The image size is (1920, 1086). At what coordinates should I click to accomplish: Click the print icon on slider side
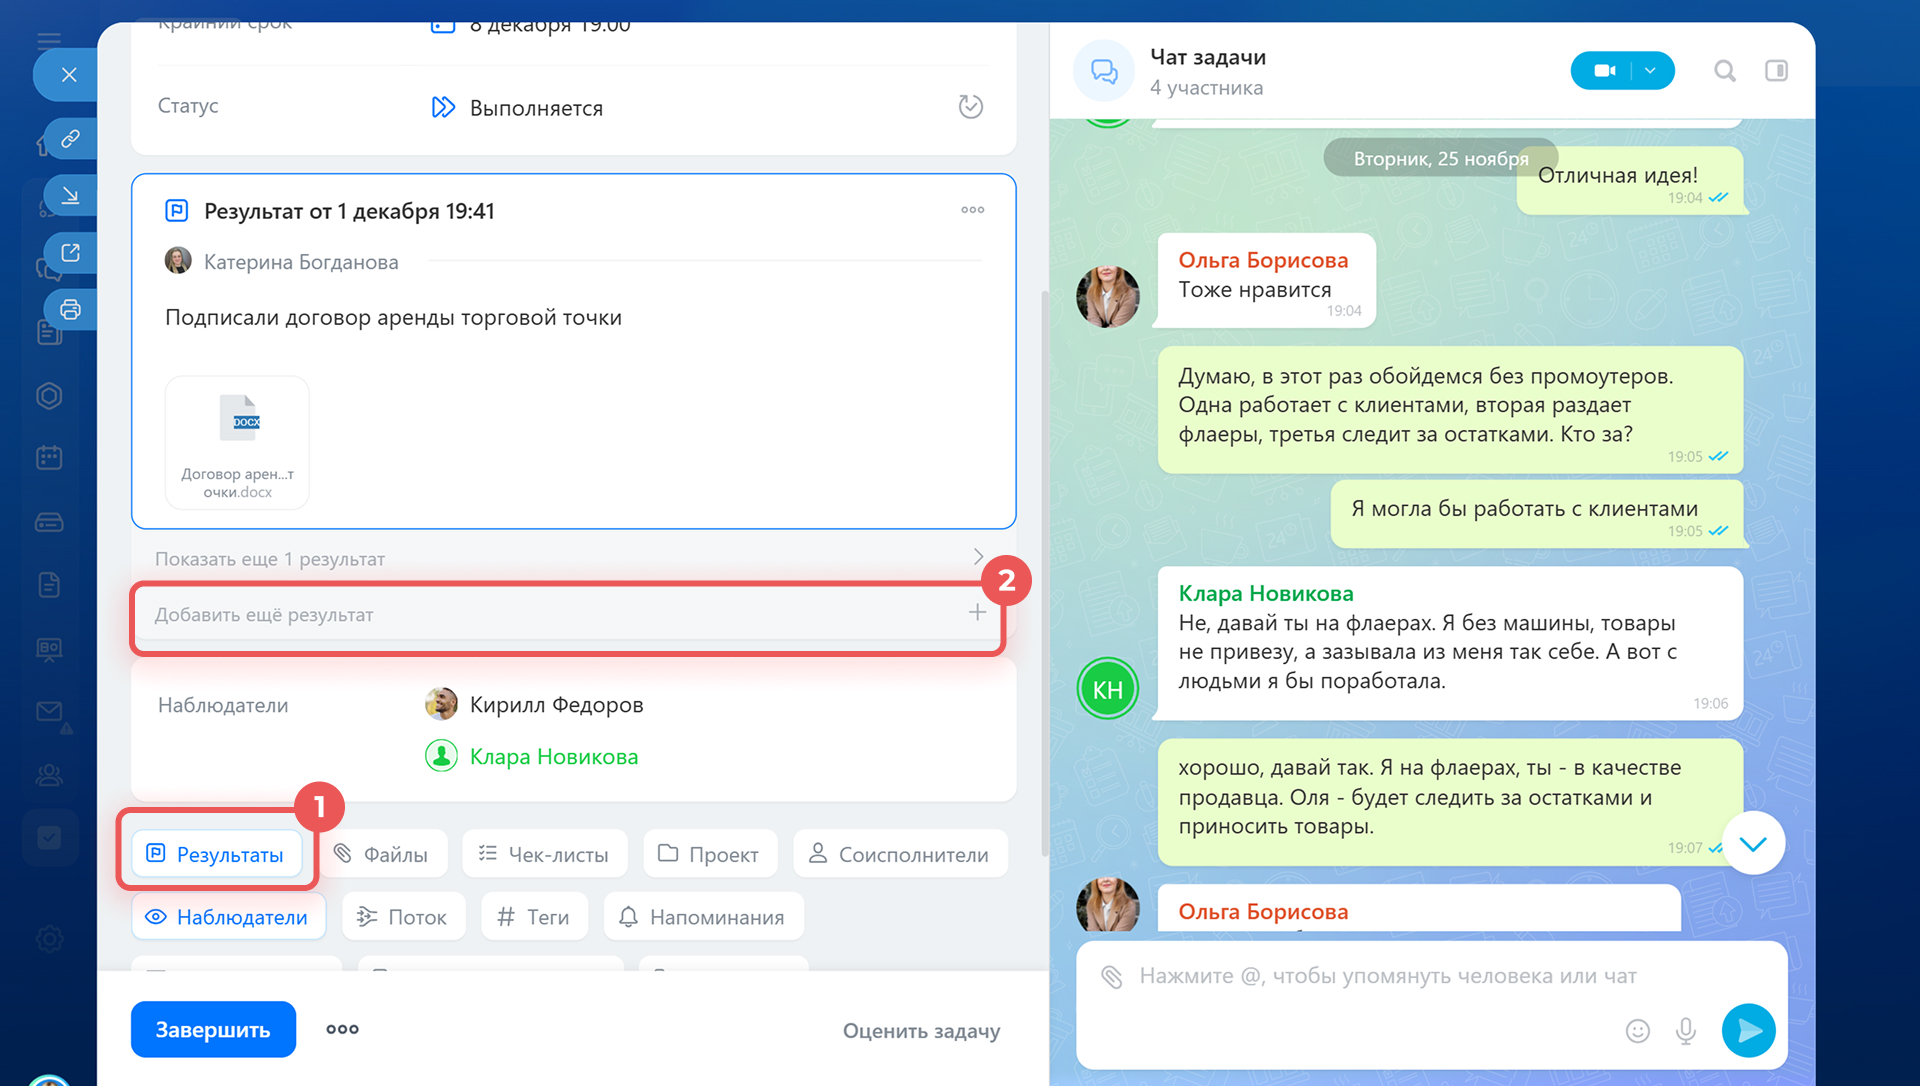[70, 309]
